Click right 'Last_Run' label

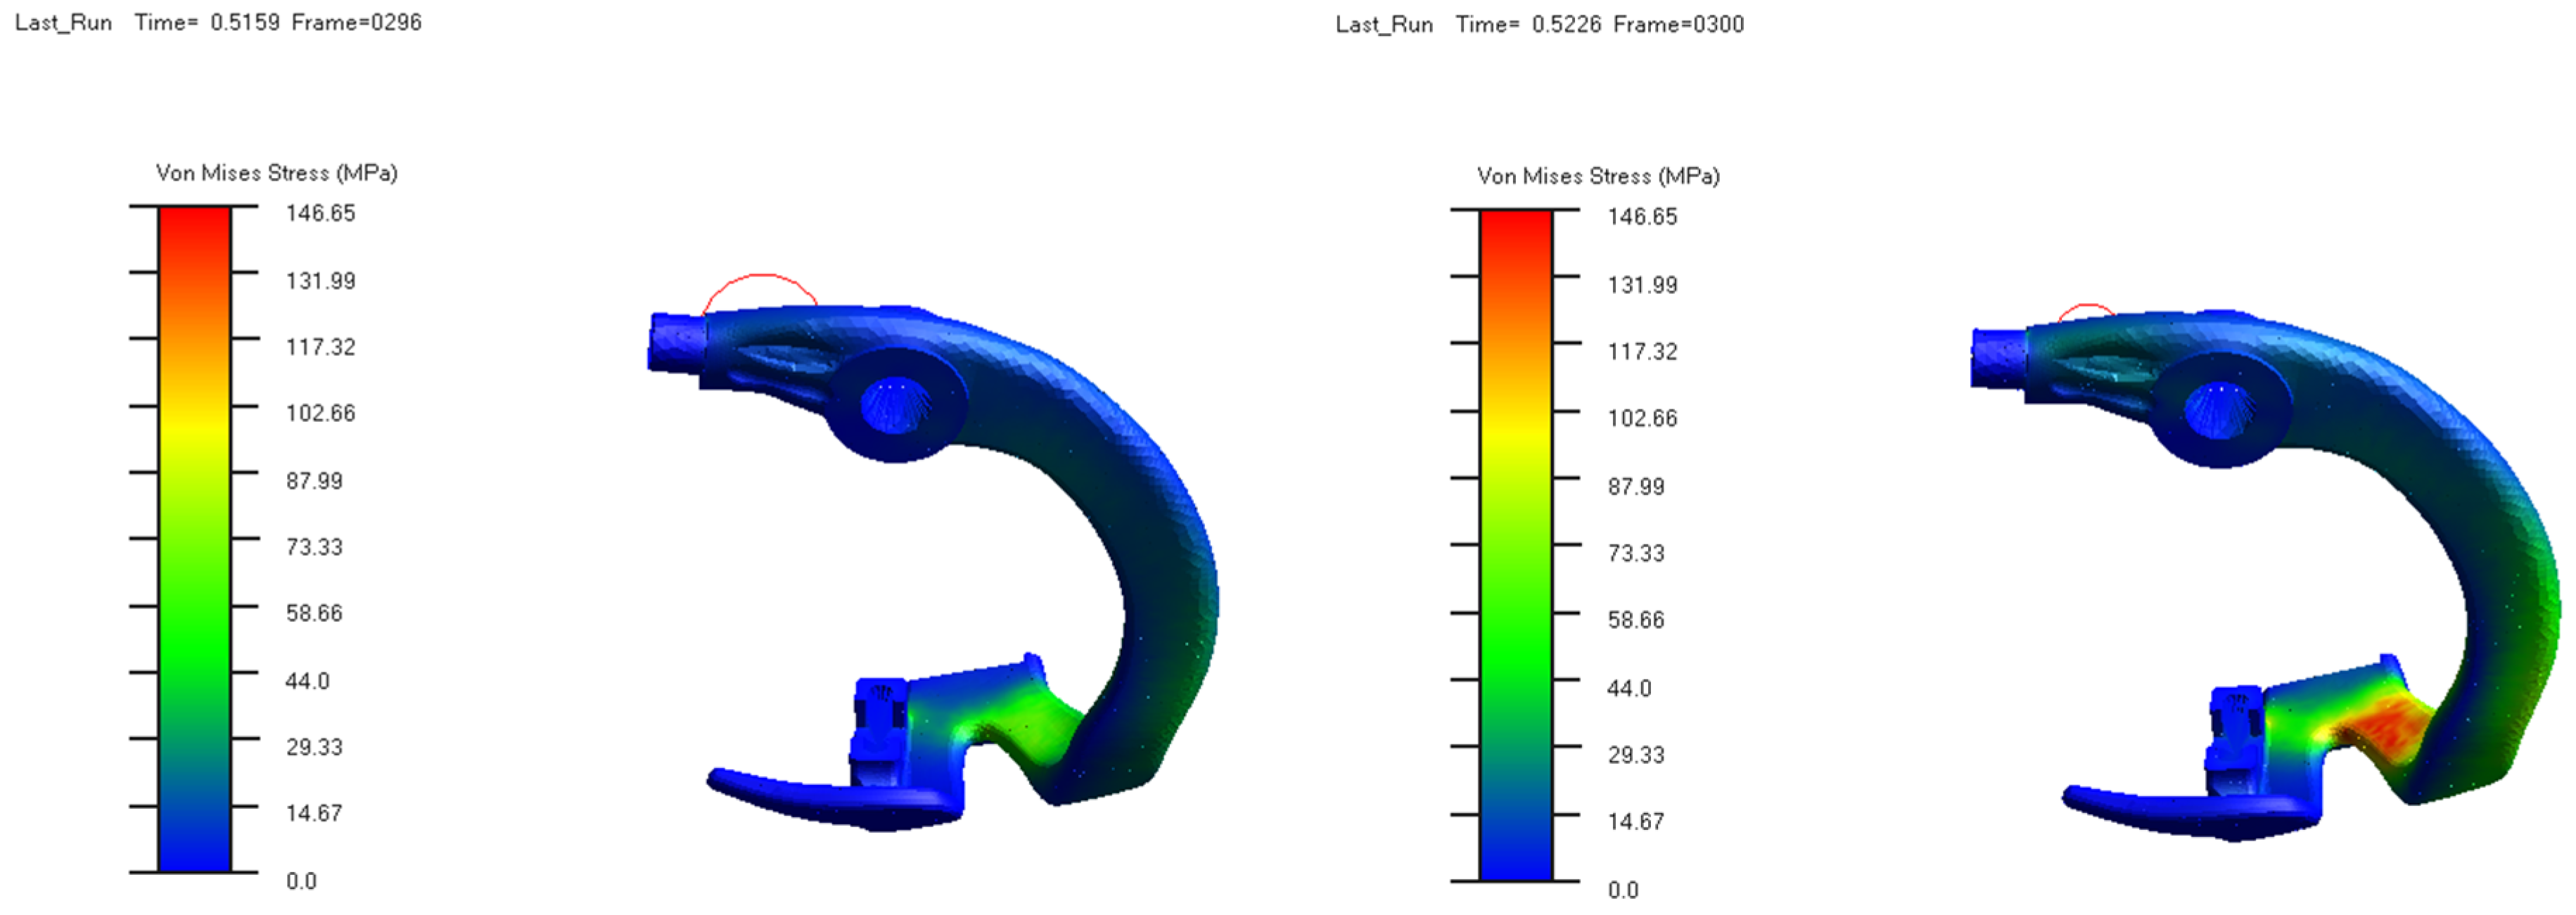[x=1384, y=24]
